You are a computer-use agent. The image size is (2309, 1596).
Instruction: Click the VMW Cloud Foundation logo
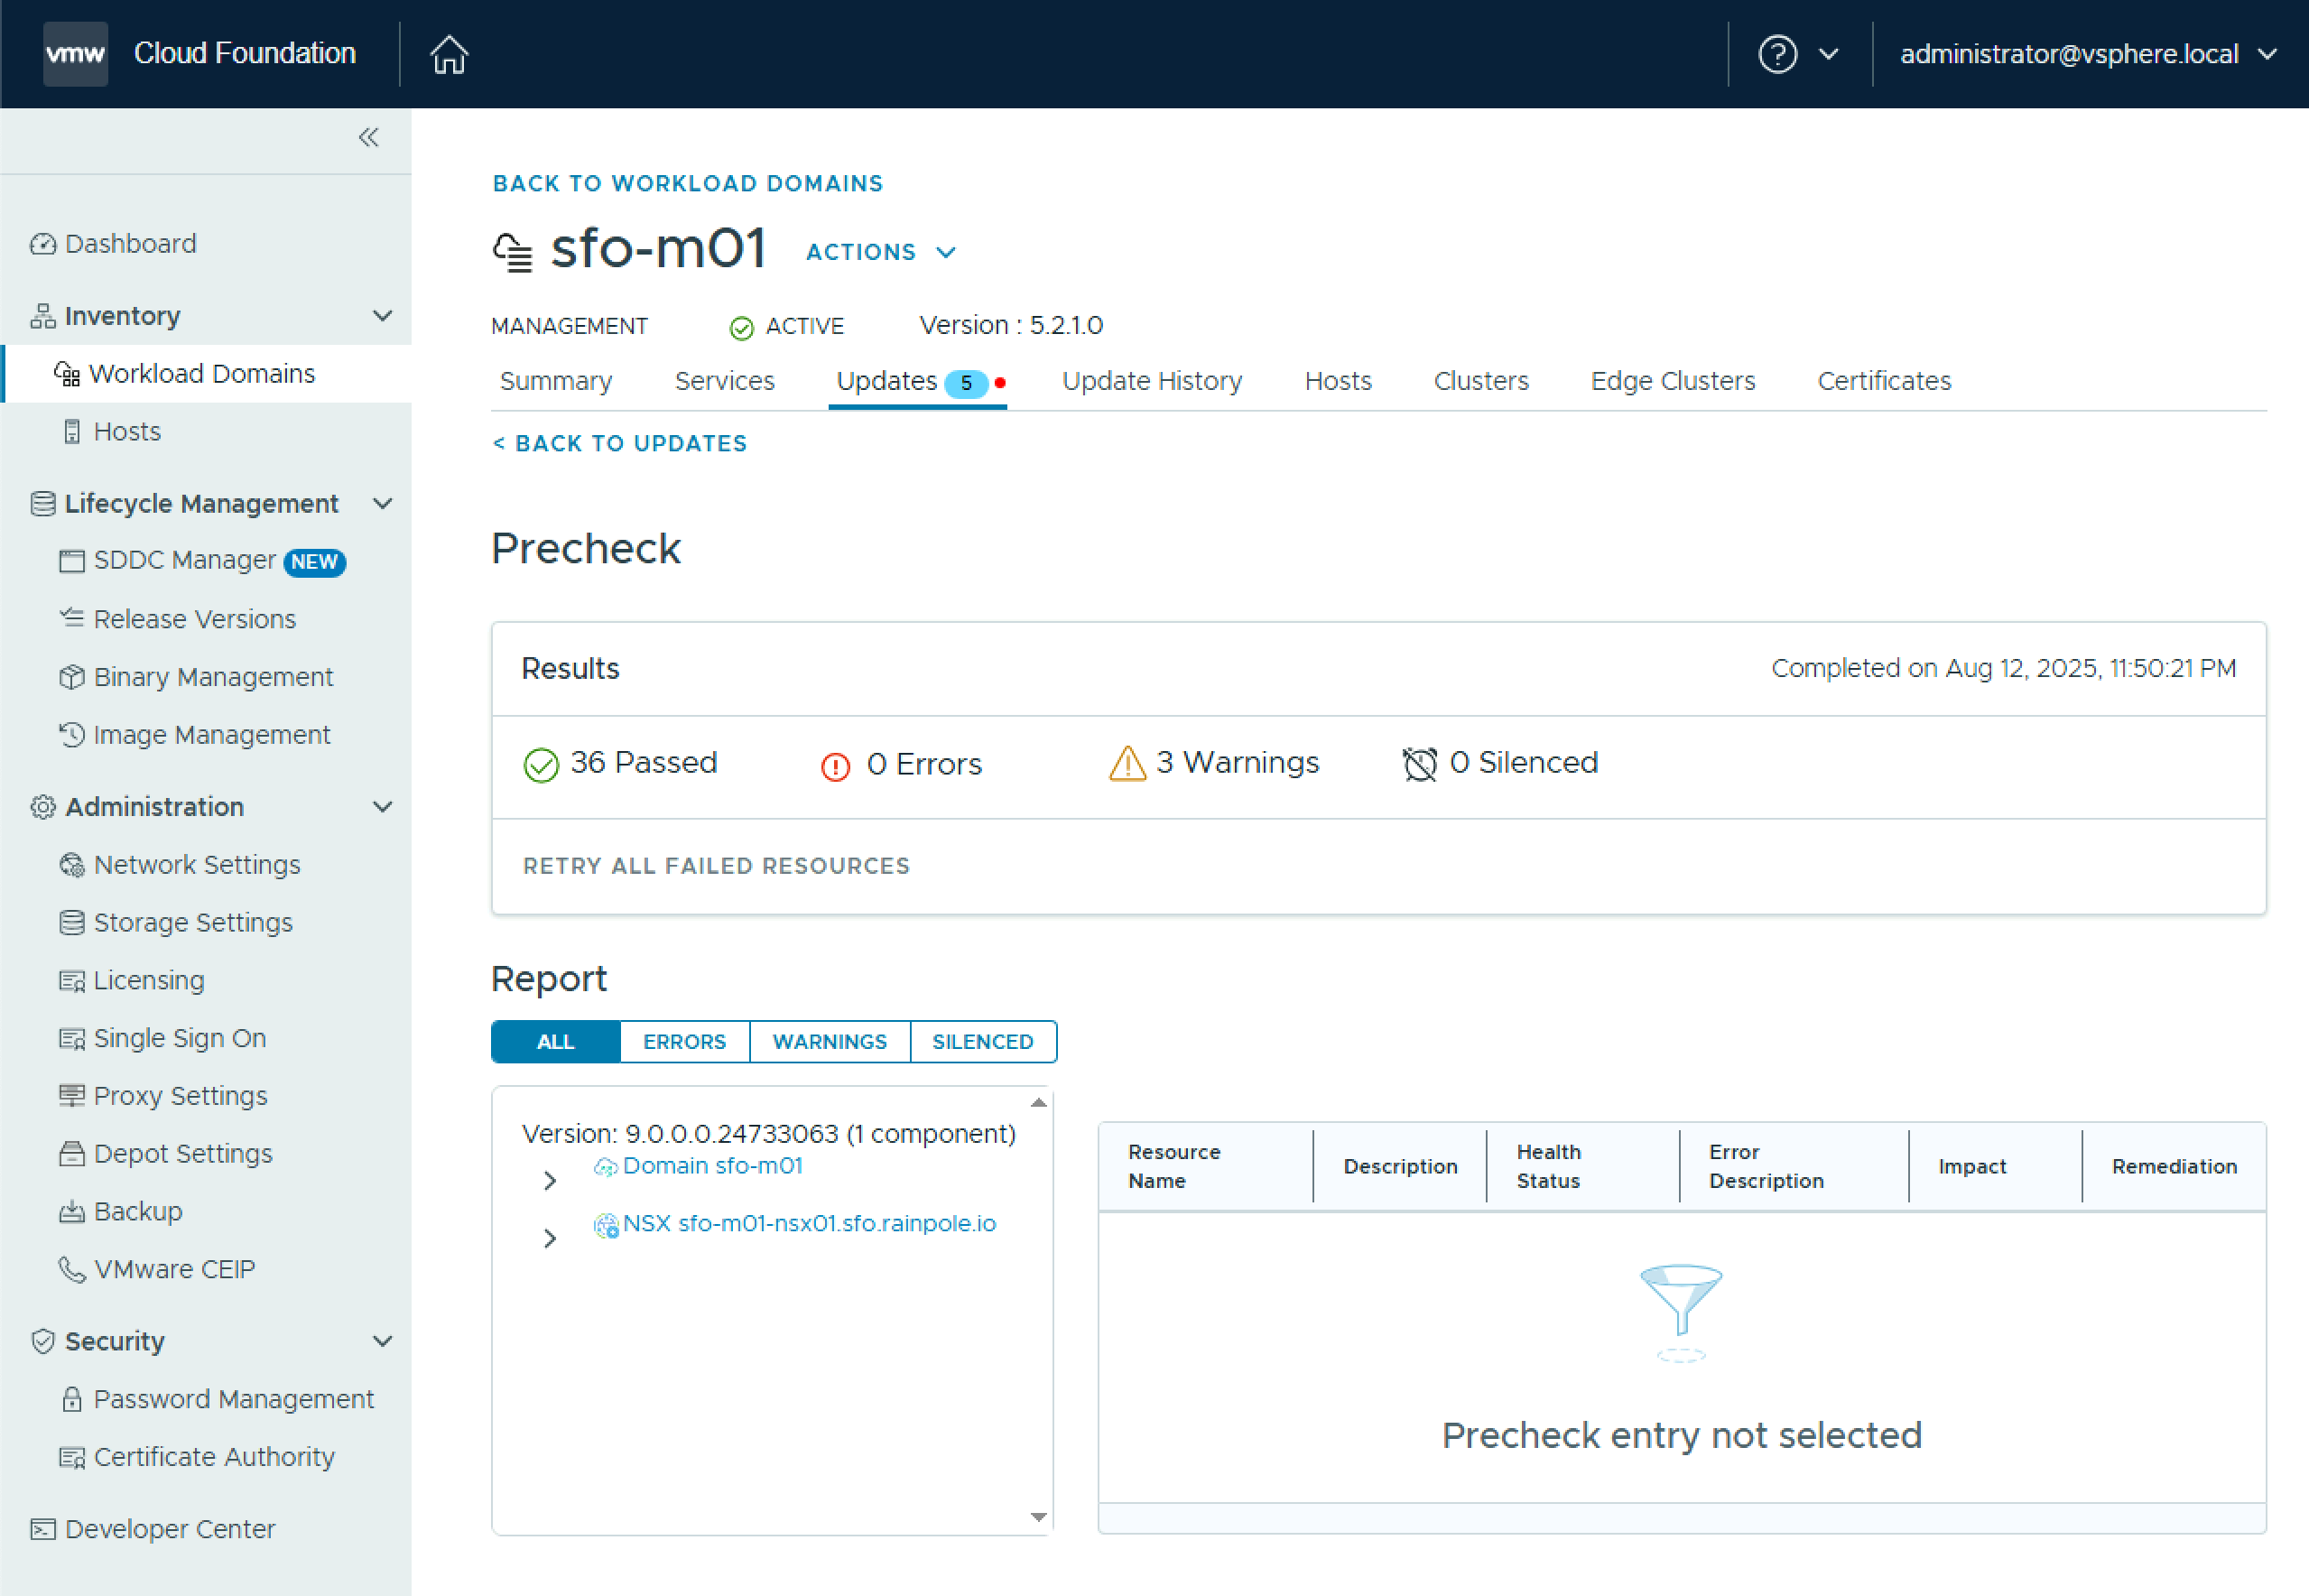[75, 54]
